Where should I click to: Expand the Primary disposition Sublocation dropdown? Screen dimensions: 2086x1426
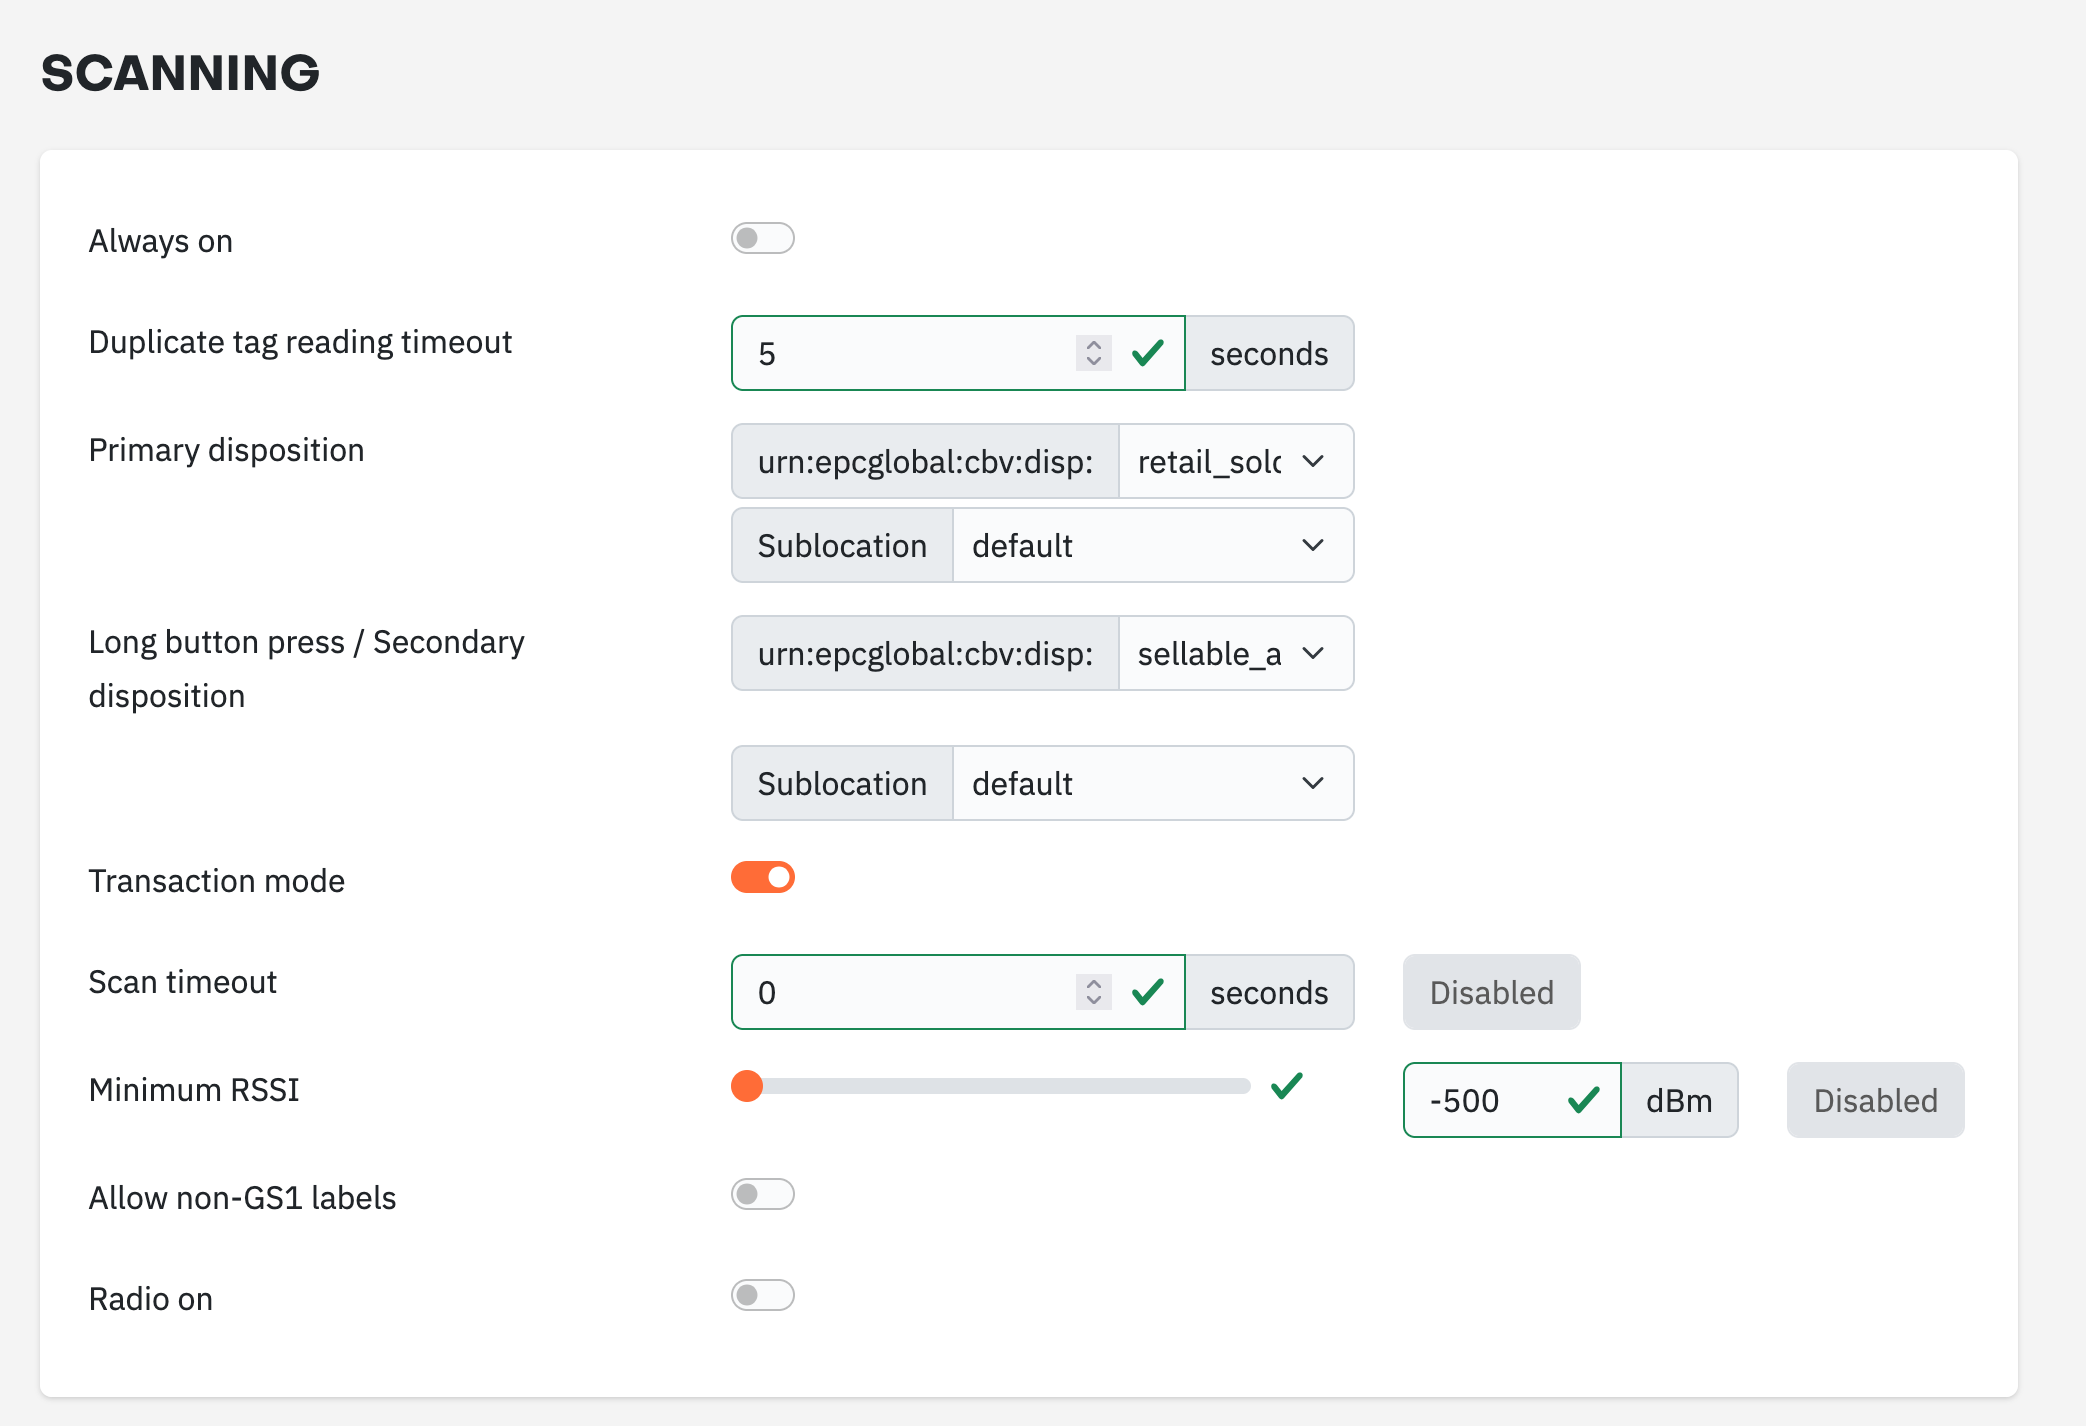pyautogui.click(x=1152, y=545)
